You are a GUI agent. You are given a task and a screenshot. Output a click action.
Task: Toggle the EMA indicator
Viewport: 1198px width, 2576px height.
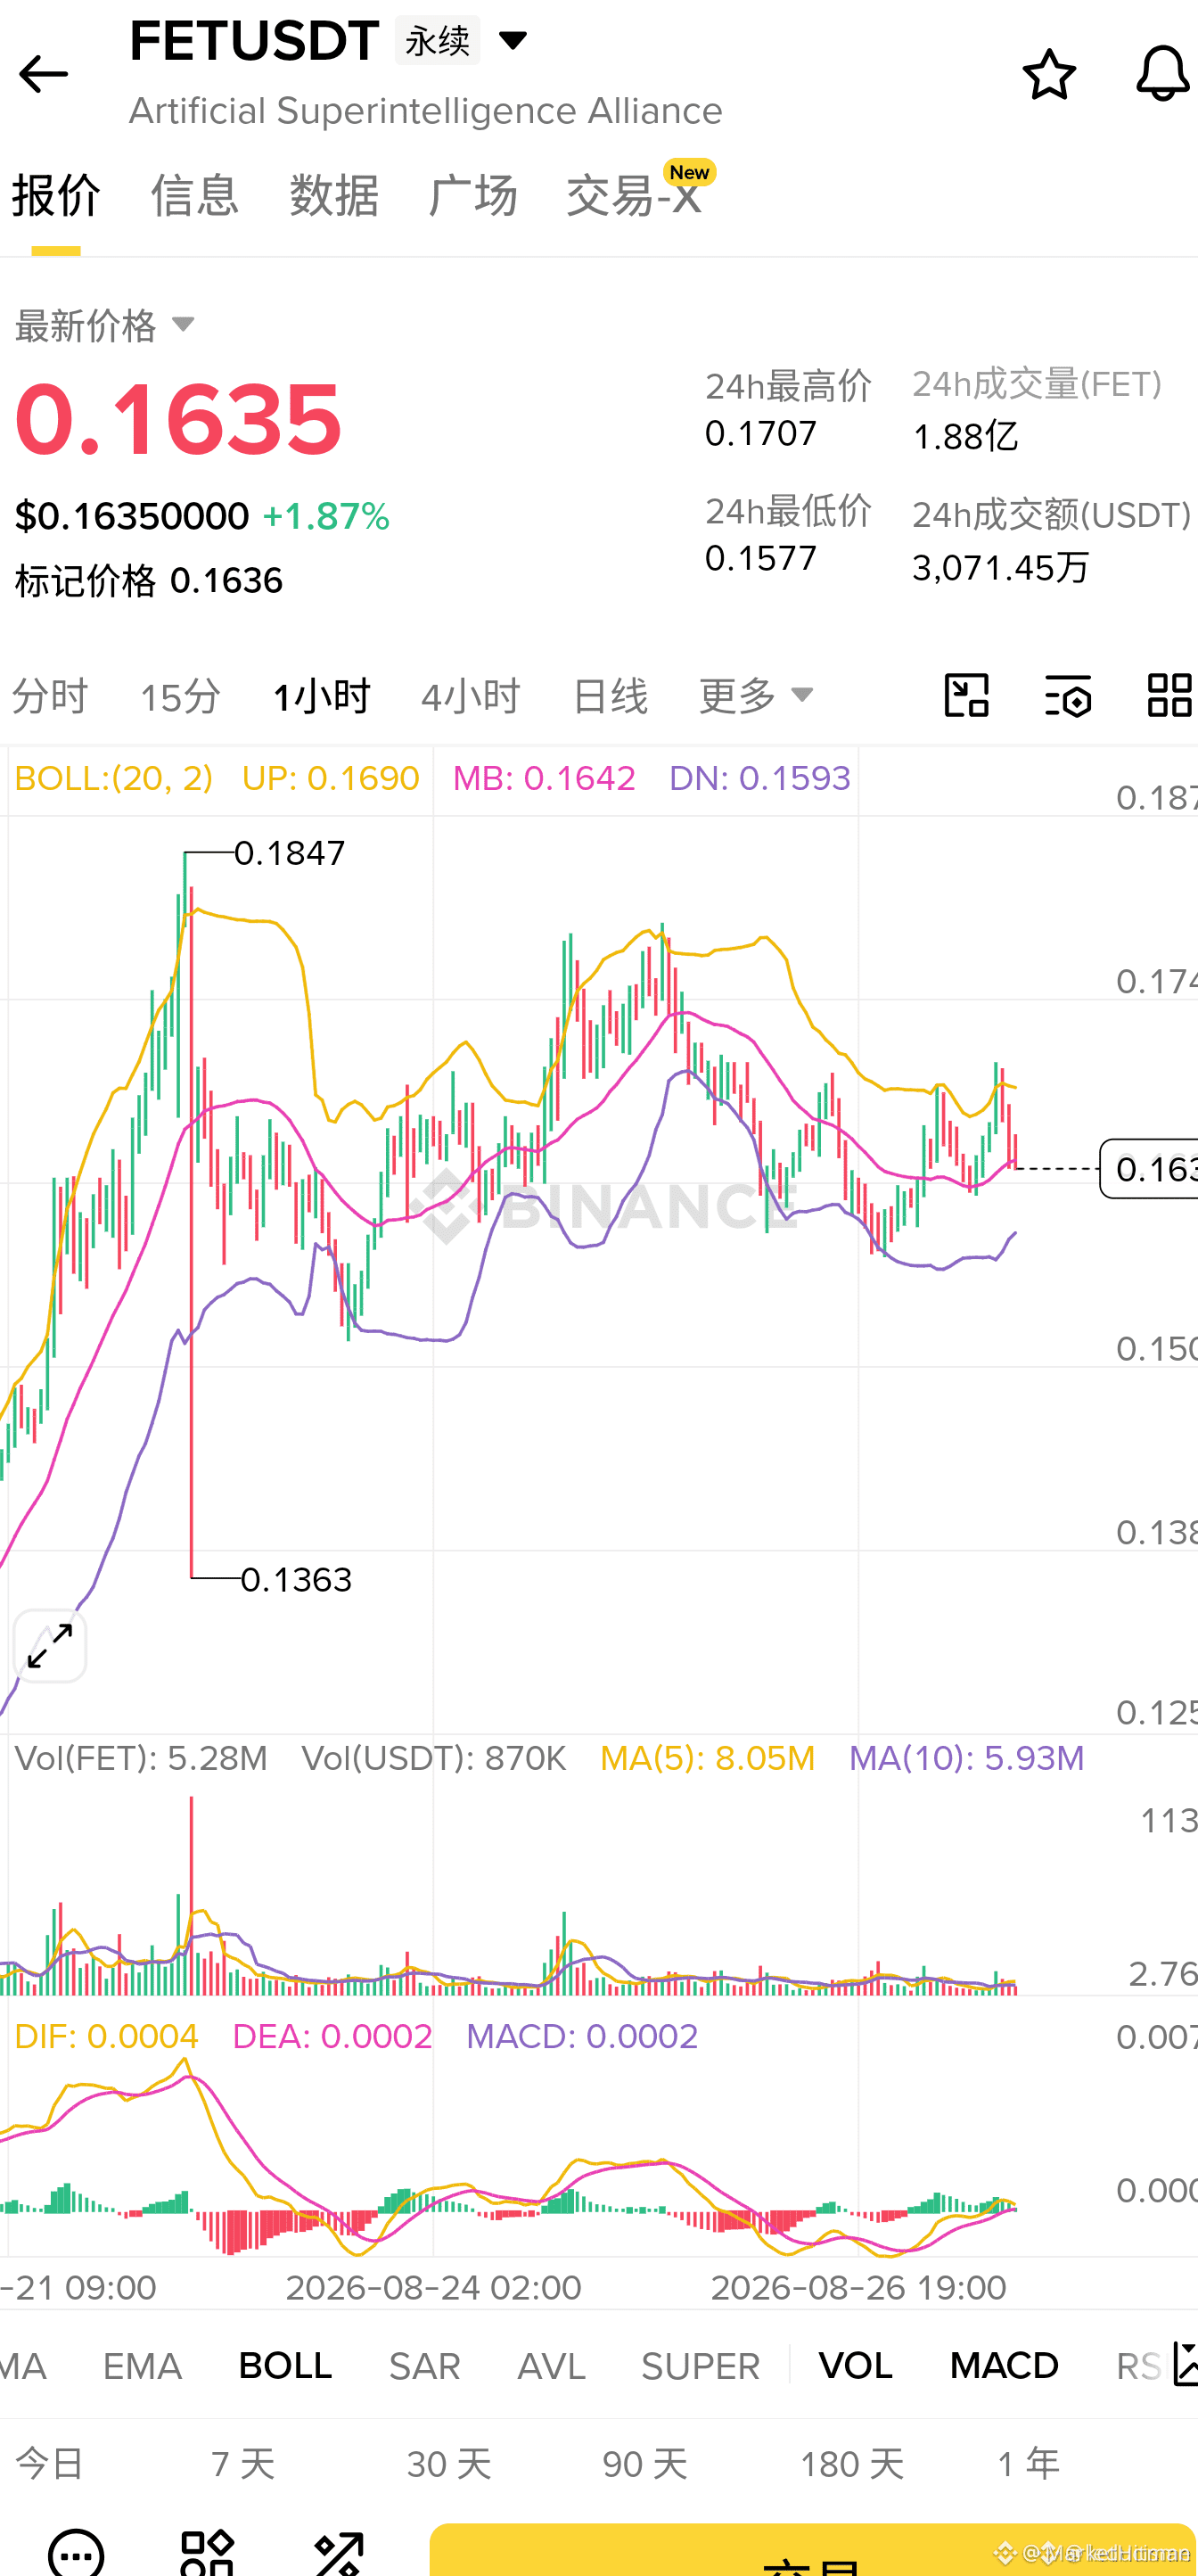pyautogui.click(x=142, y=2366)
